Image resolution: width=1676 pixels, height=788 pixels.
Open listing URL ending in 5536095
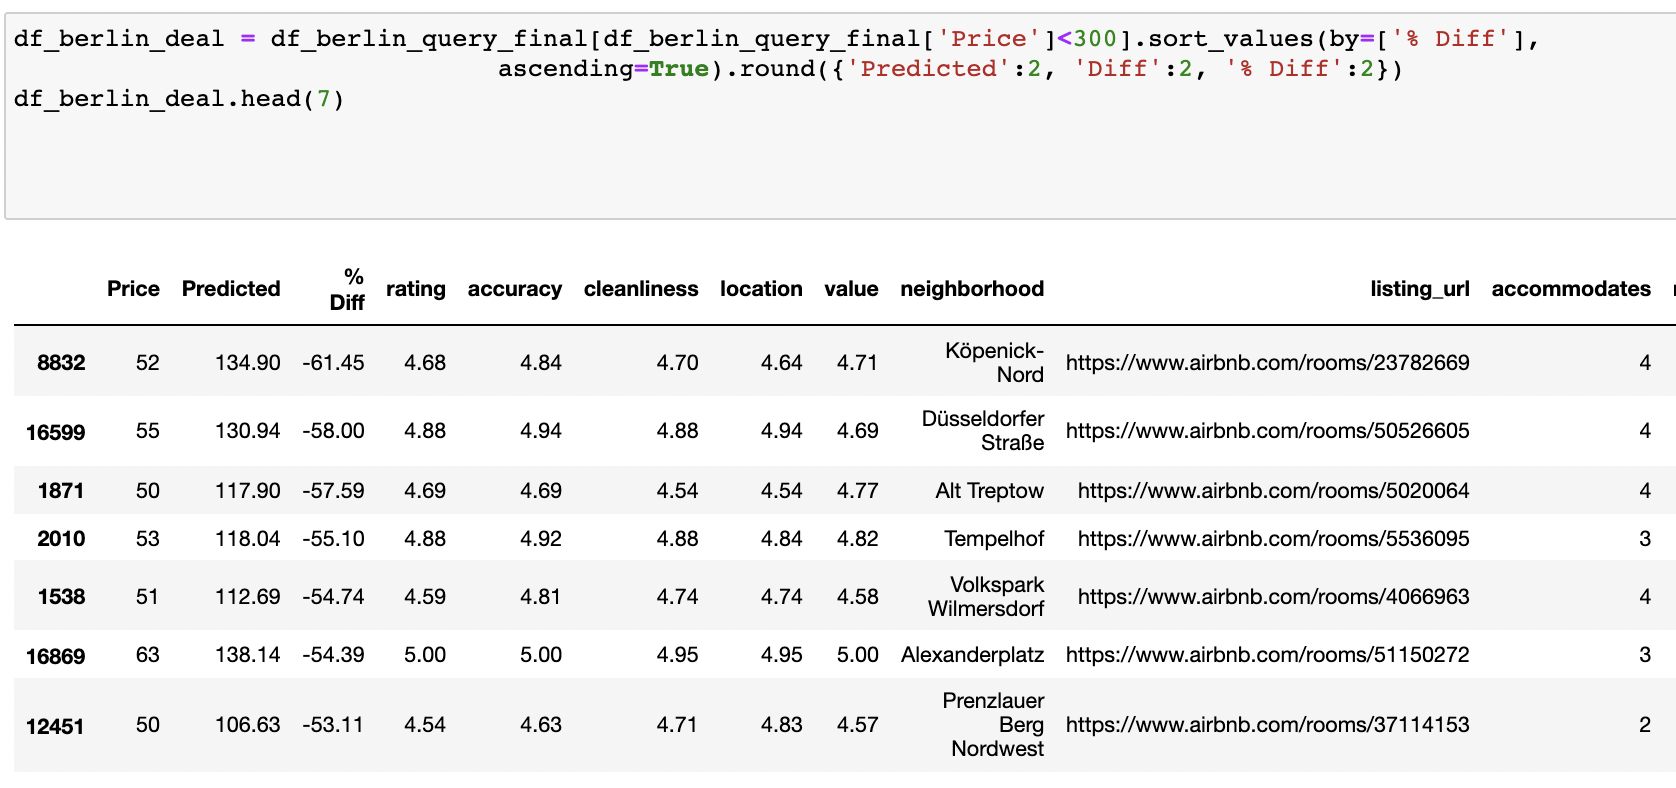coord(1273,539)
